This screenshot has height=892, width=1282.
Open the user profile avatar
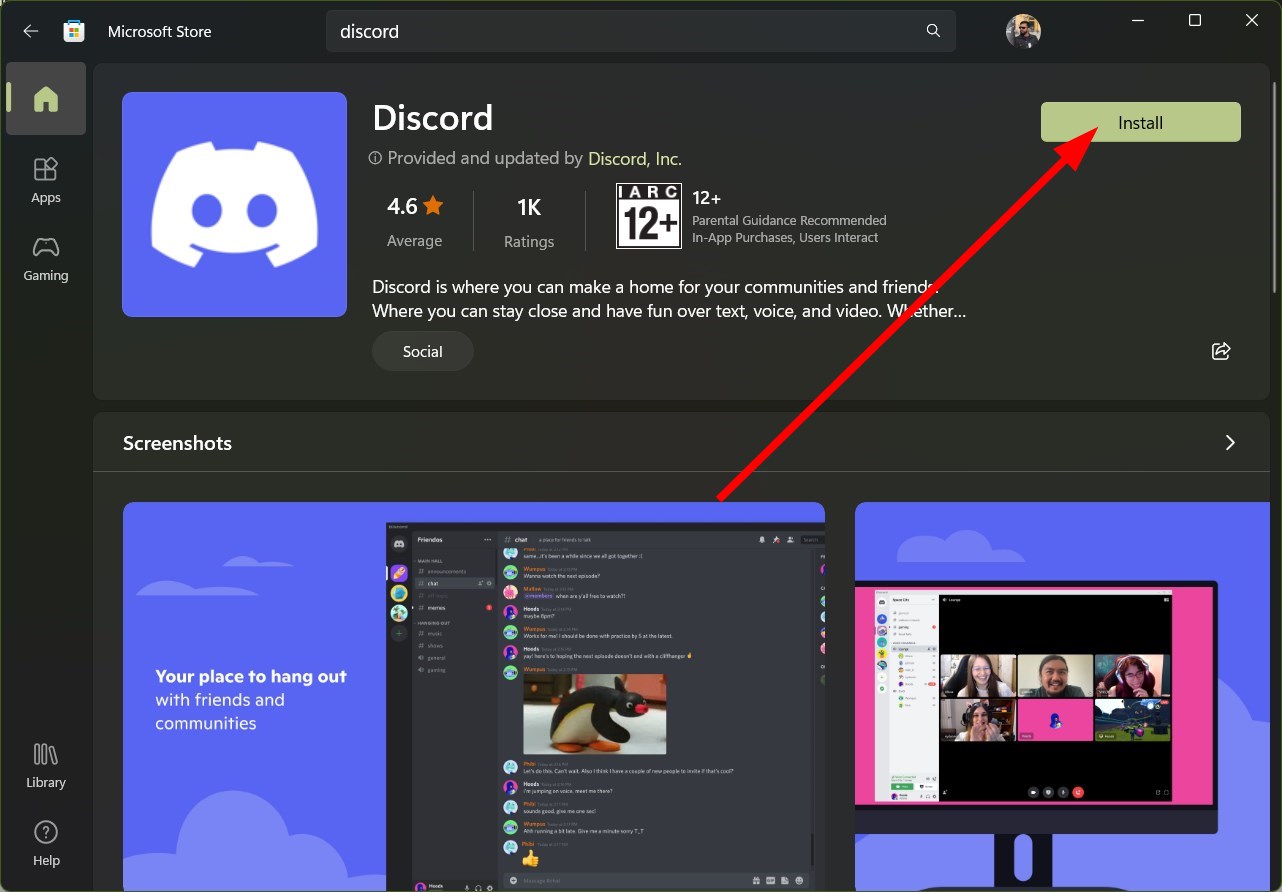coord(1023,31)
